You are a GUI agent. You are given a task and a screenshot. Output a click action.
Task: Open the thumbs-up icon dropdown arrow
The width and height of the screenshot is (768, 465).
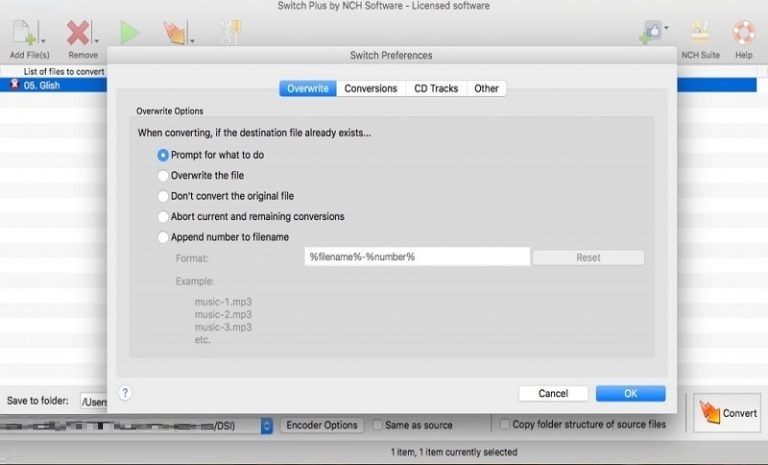point(667,28)
